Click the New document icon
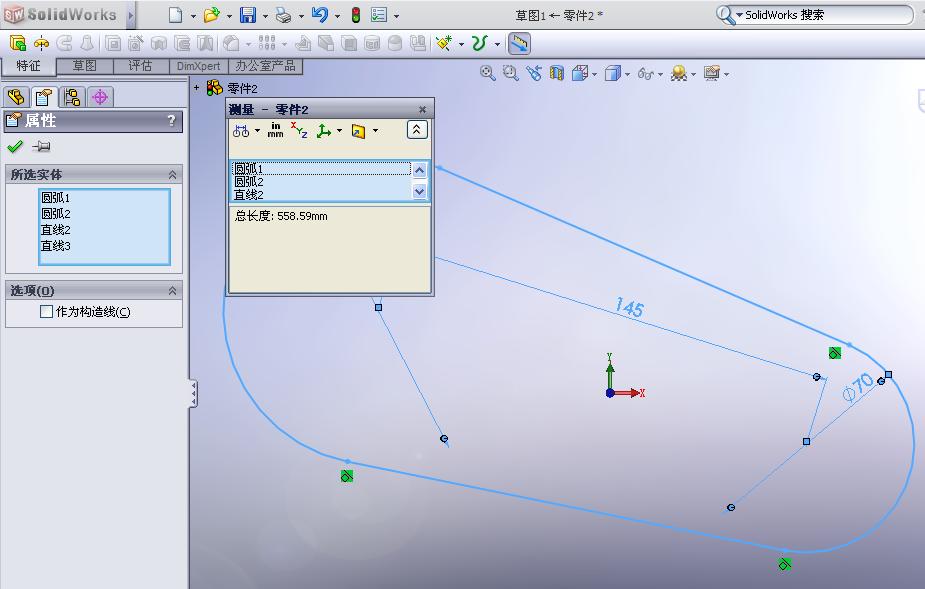 [x=175, y=15]
